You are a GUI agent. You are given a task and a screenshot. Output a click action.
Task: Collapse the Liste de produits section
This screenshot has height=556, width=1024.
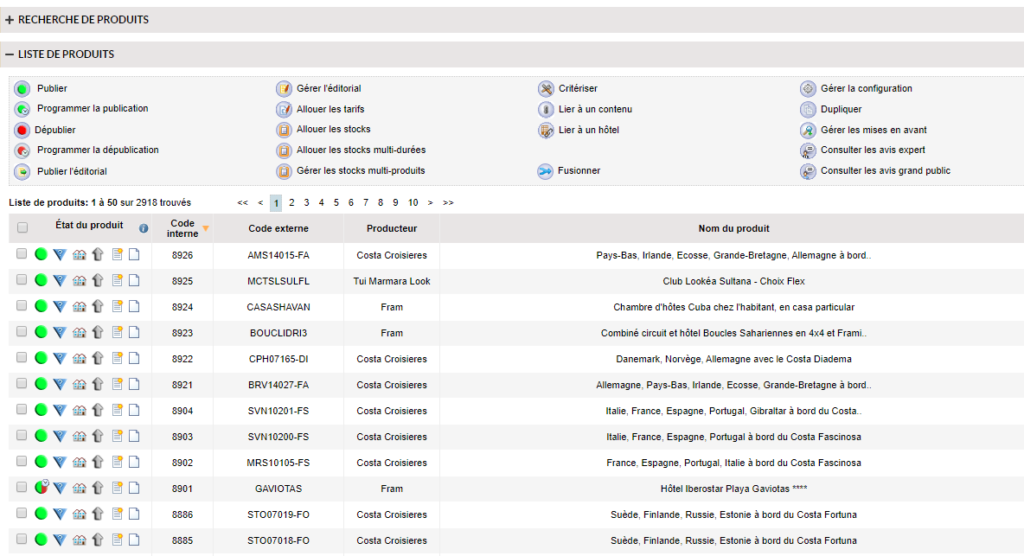pos(10,54)
